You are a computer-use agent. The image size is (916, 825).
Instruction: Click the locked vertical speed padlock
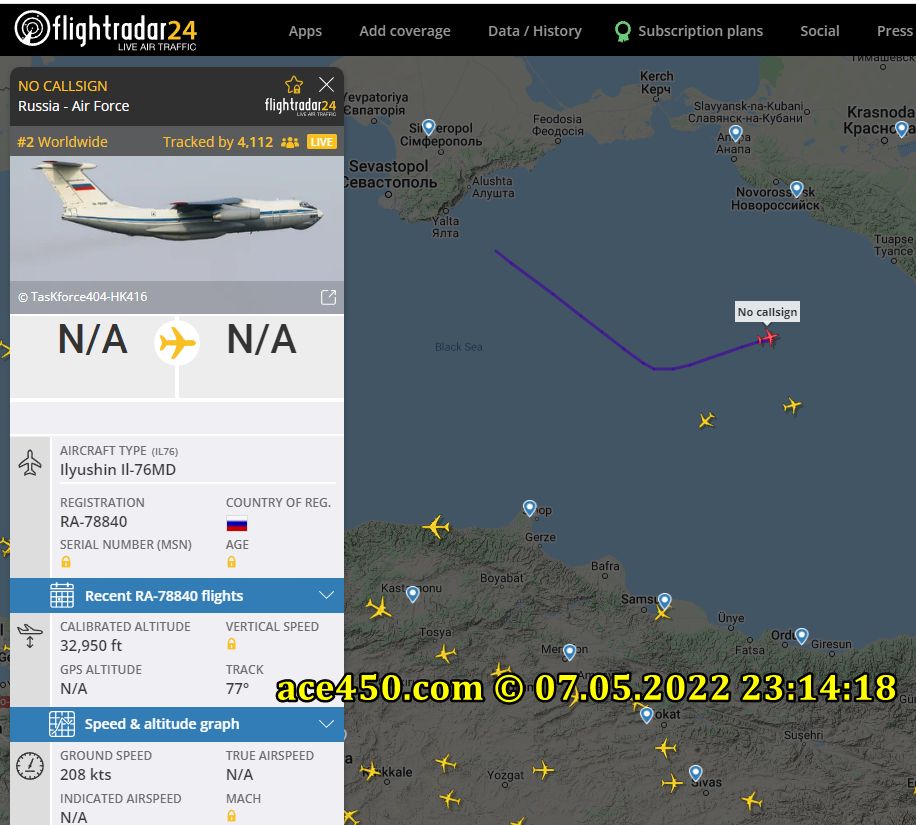coord(231,644)
